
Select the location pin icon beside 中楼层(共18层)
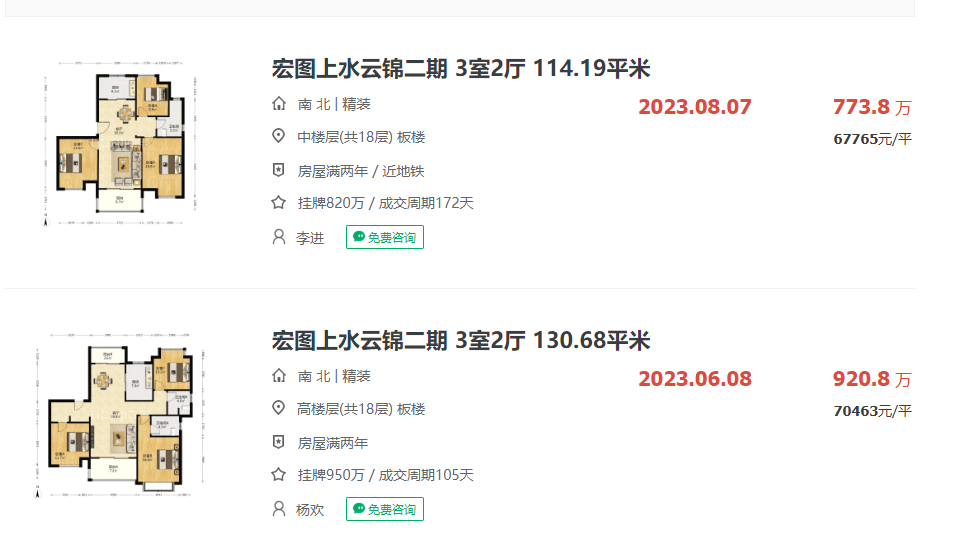279,137
